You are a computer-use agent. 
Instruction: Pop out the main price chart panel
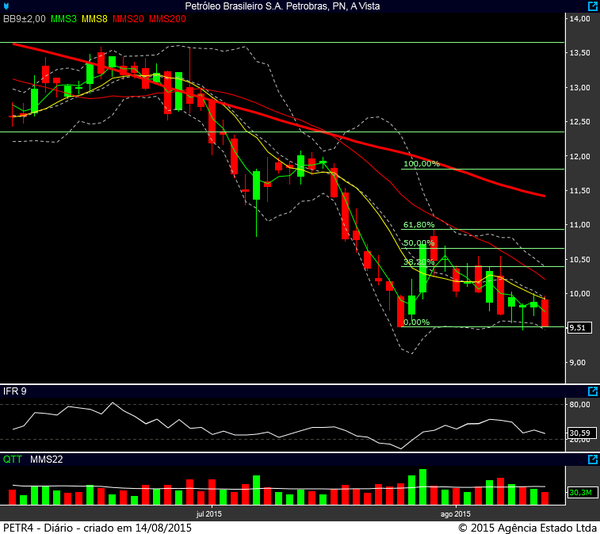(x=592, y=6)
